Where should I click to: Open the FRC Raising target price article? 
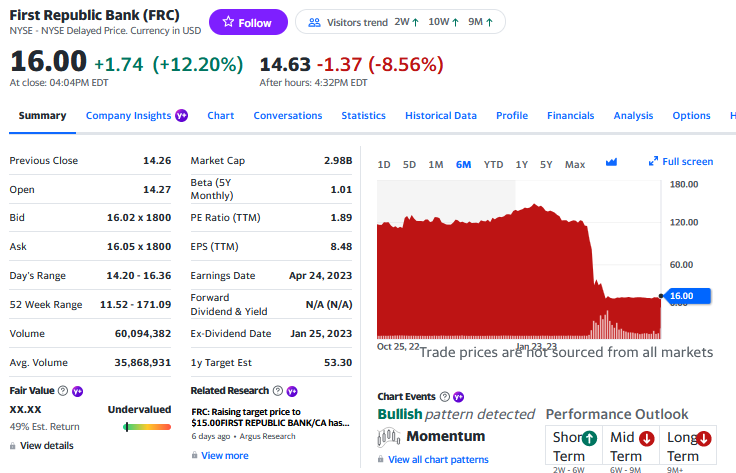270,417
